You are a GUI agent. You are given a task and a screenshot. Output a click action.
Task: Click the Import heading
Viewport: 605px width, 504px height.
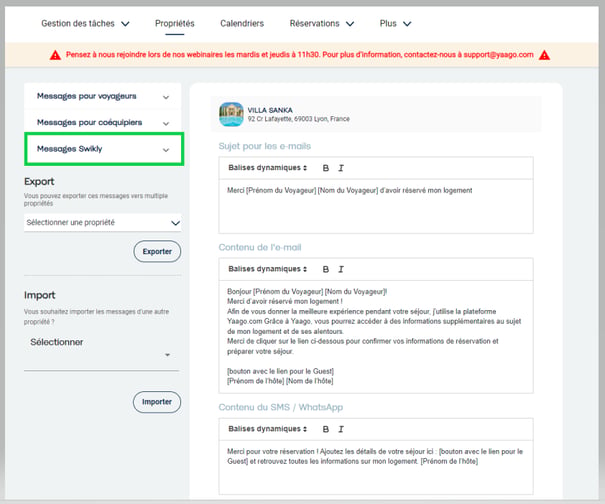(39, 295)
